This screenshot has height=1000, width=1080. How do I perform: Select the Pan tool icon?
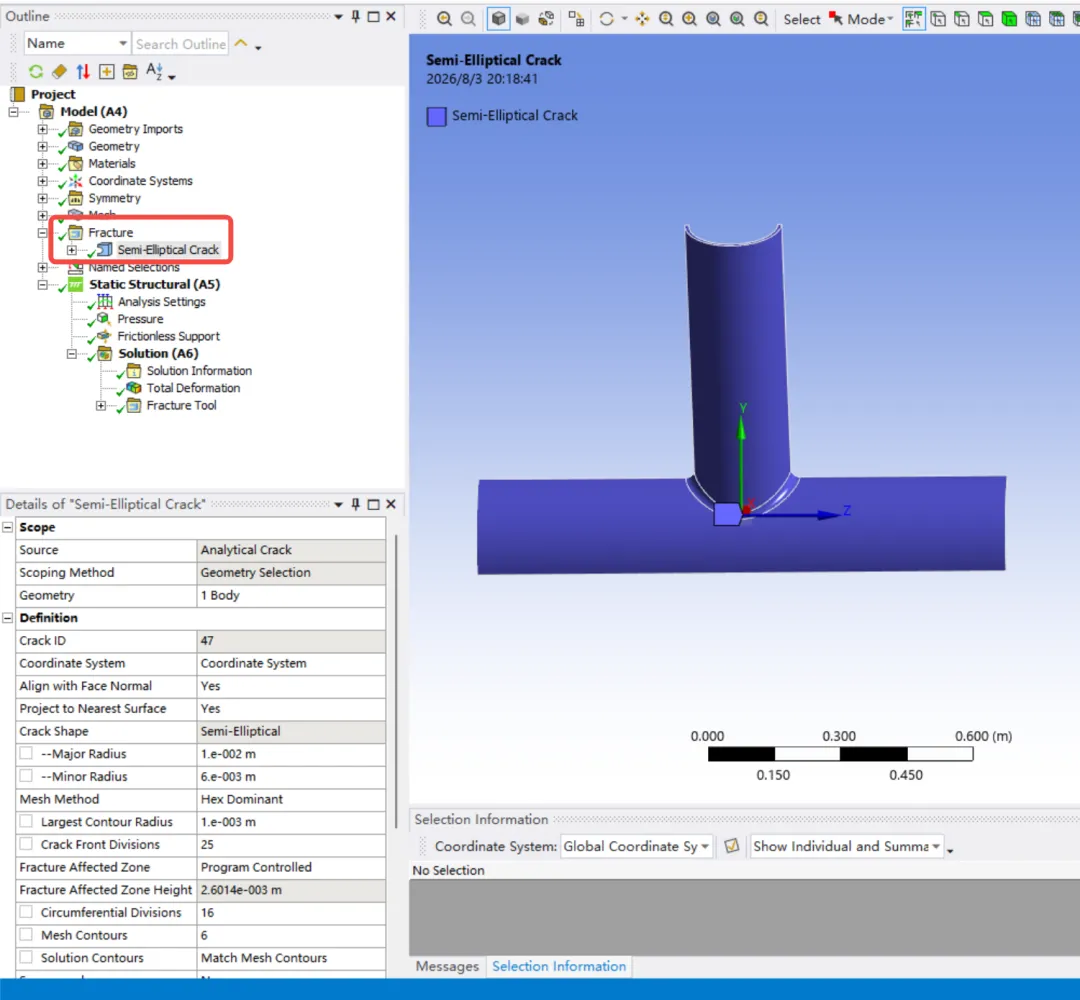[x=642, y=19]
